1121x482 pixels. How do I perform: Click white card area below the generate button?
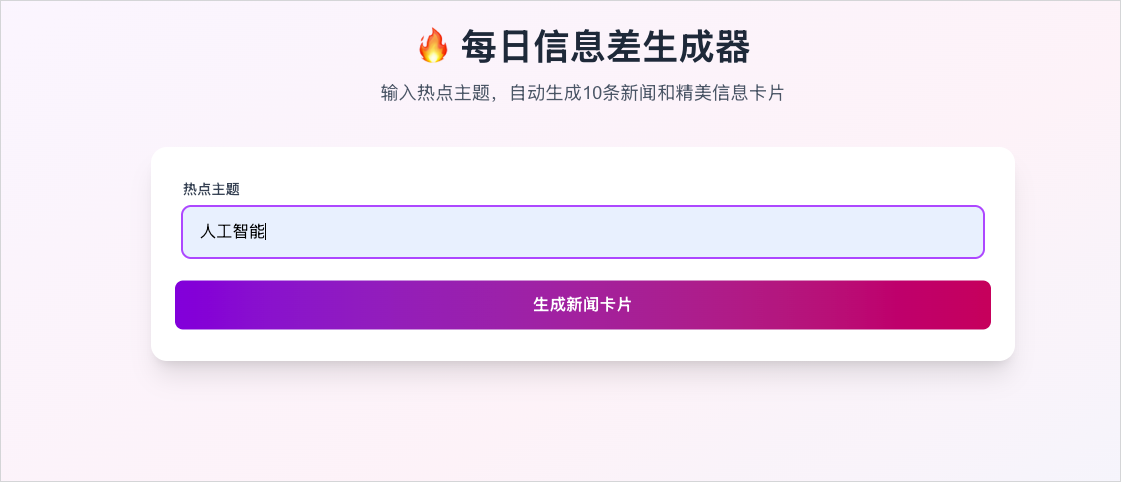tap(583, 345)
